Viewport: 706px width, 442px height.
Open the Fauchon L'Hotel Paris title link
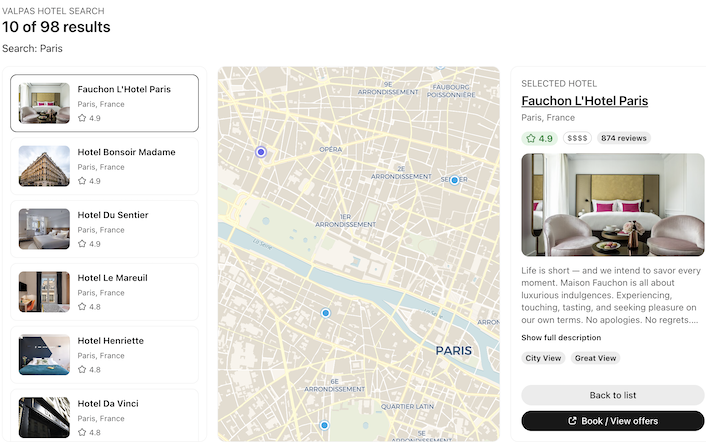coord(584,101)
